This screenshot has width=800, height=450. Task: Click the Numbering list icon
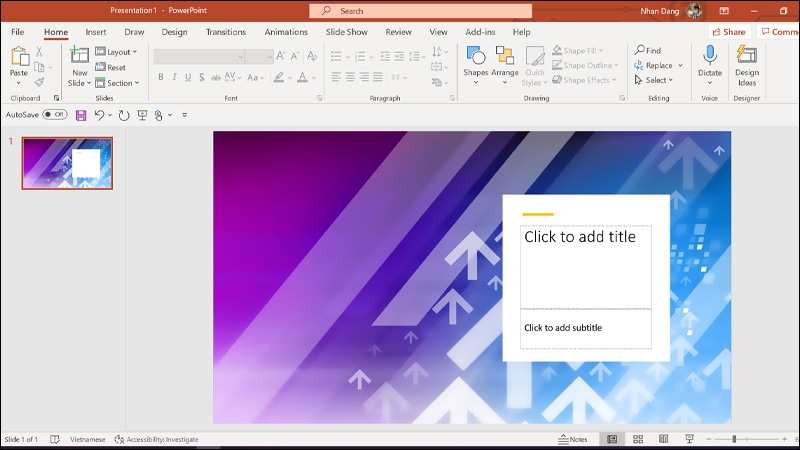pyautogui.click(x=360, y=56)
